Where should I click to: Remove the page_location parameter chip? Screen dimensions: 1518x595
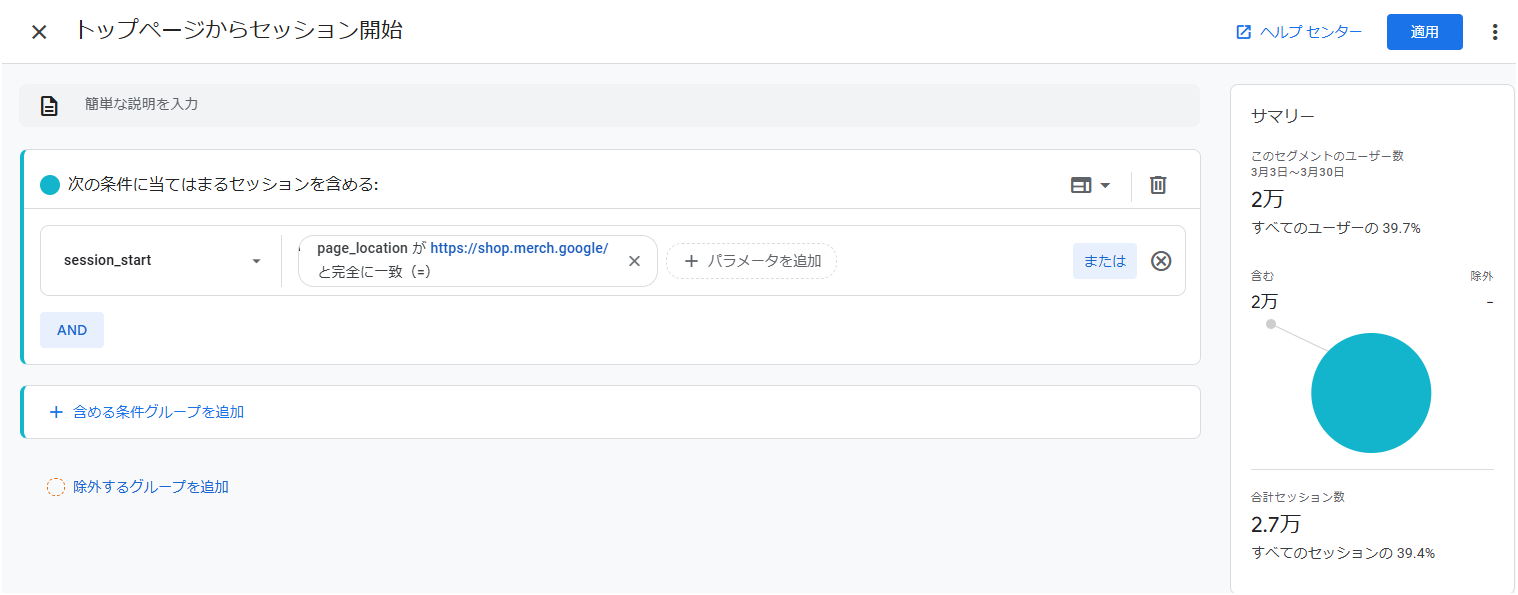[634, 261]
